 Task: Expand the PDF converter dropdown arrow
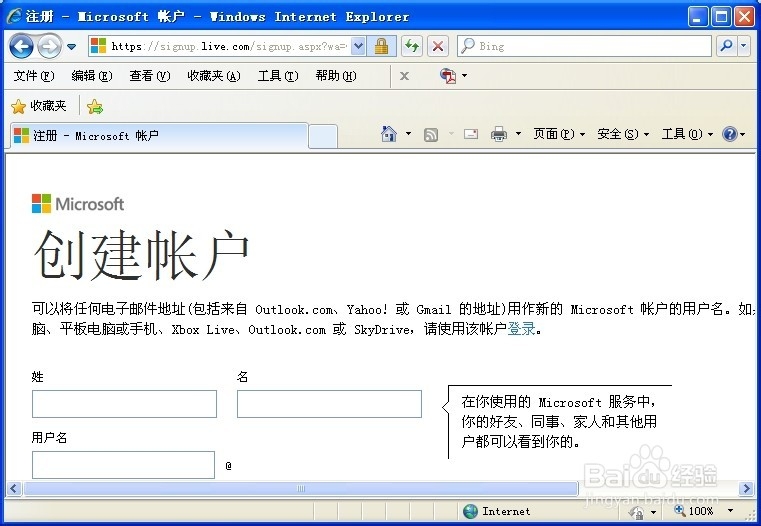(x=464, y=76)
